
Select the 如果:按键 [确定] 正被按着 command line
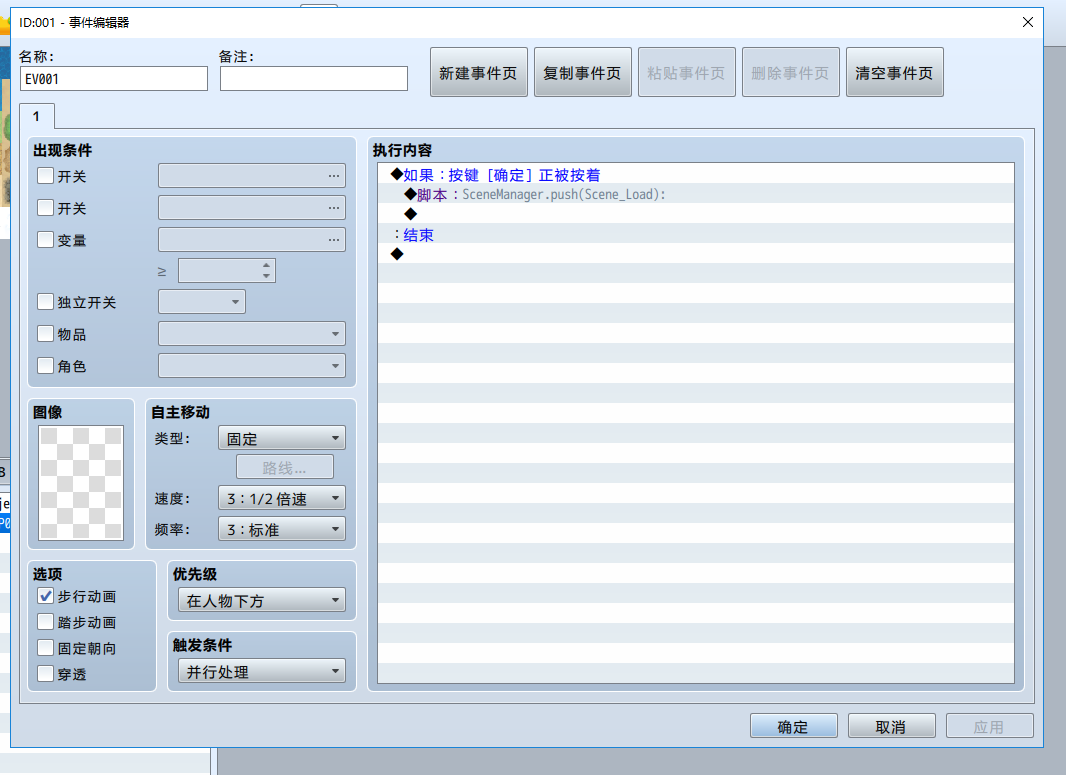(695, 175)
